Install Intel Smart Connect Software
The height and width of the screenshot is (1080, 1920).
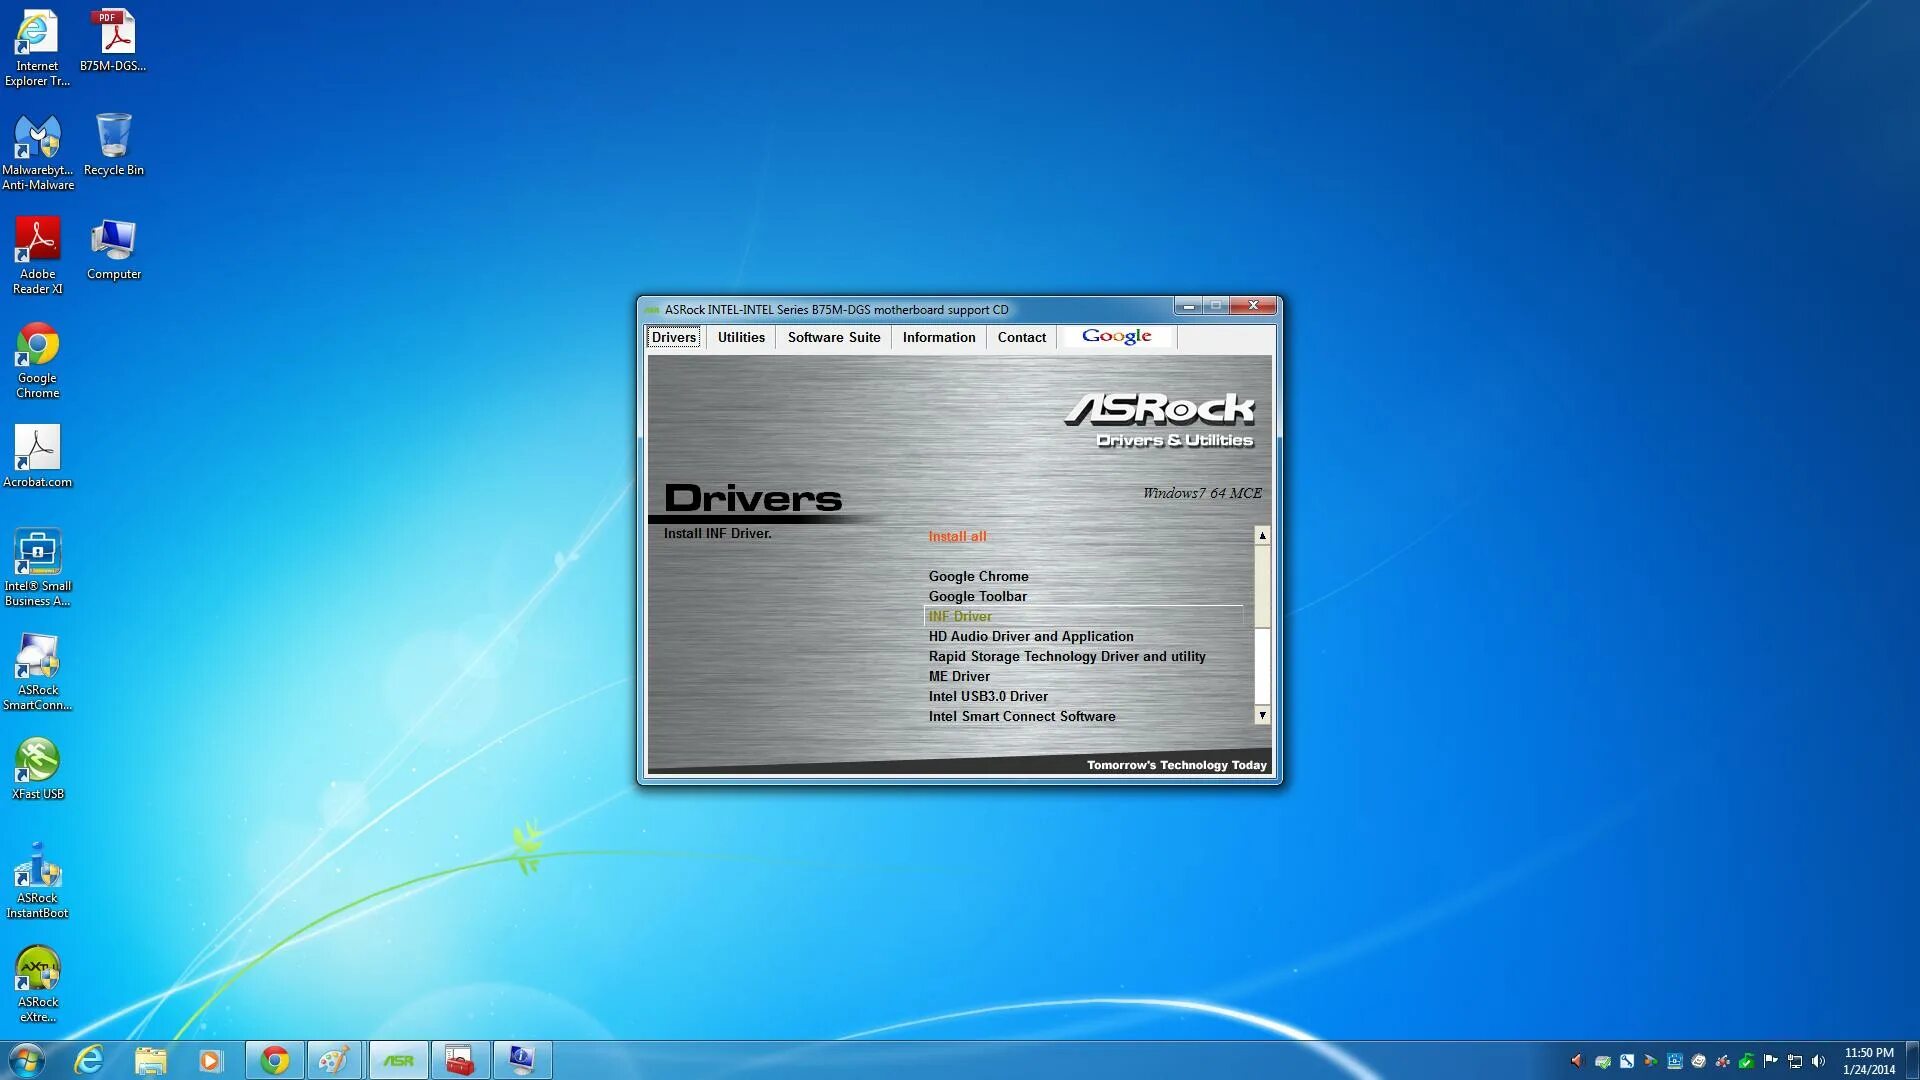(x=1022, y=716)
